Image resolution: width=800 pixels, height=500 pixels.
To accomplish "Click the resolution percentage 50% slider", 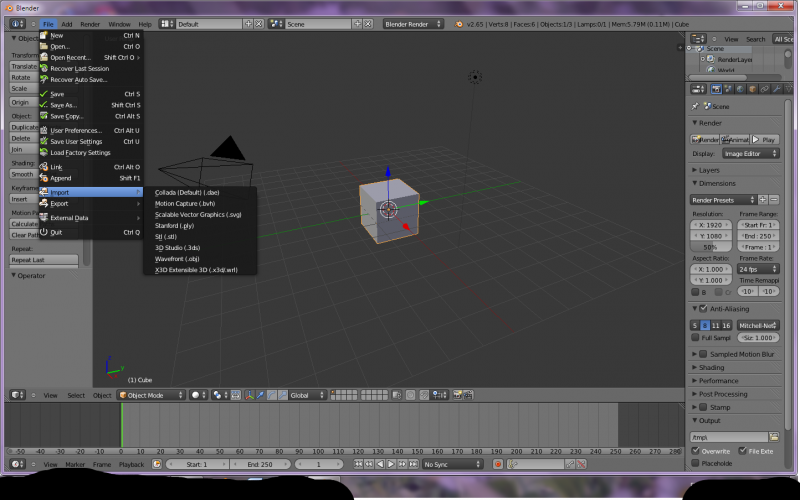I will click(x=711, y=247).
